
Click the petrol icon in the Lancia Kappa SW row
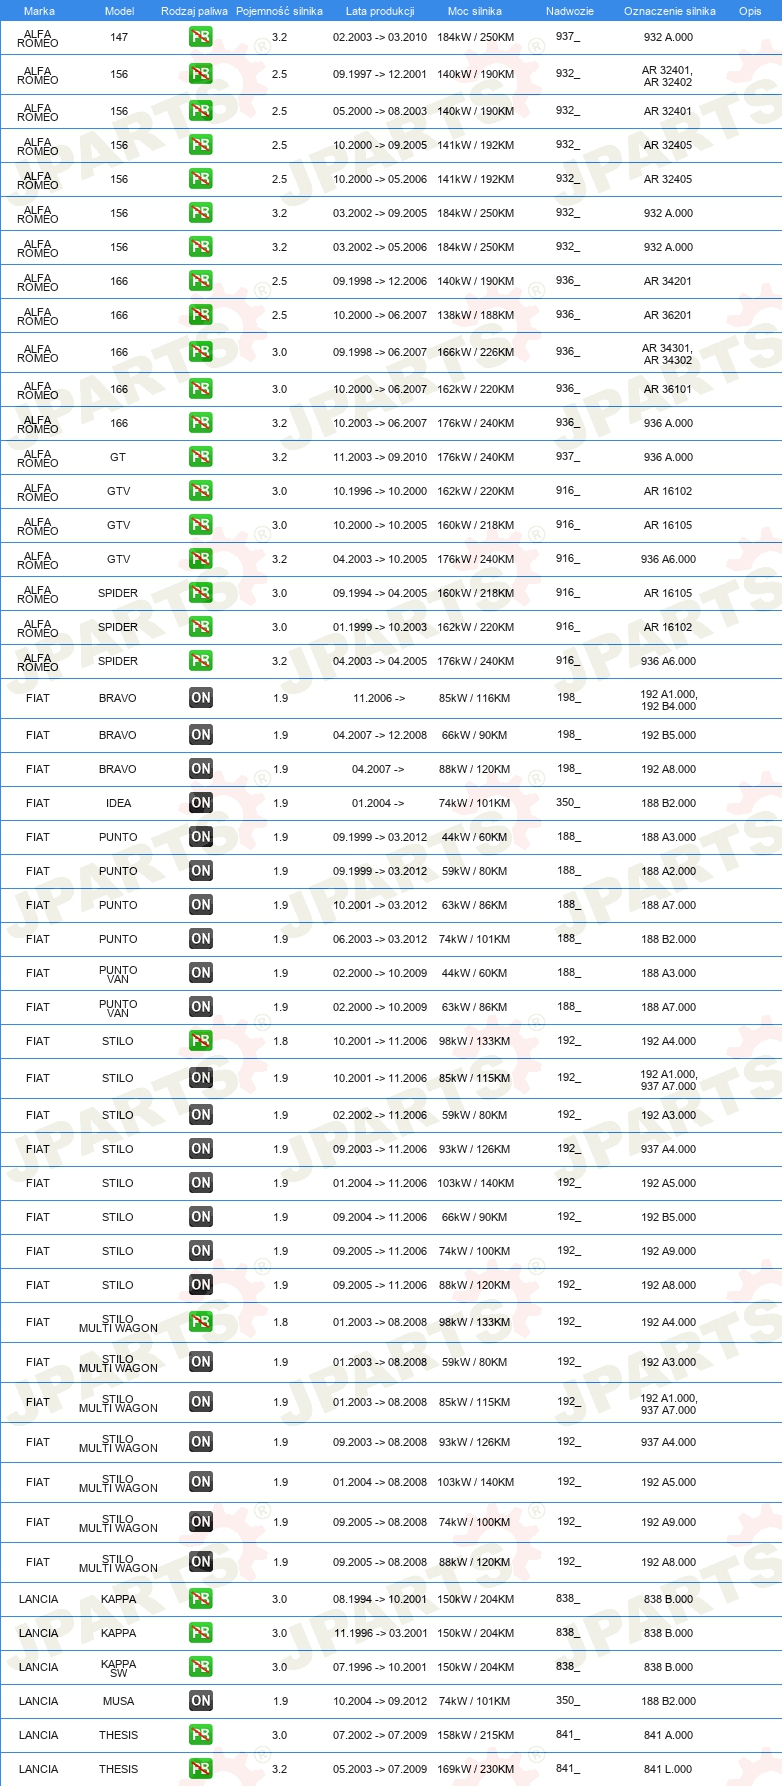pyautogui.click(x=201, y=1667)
